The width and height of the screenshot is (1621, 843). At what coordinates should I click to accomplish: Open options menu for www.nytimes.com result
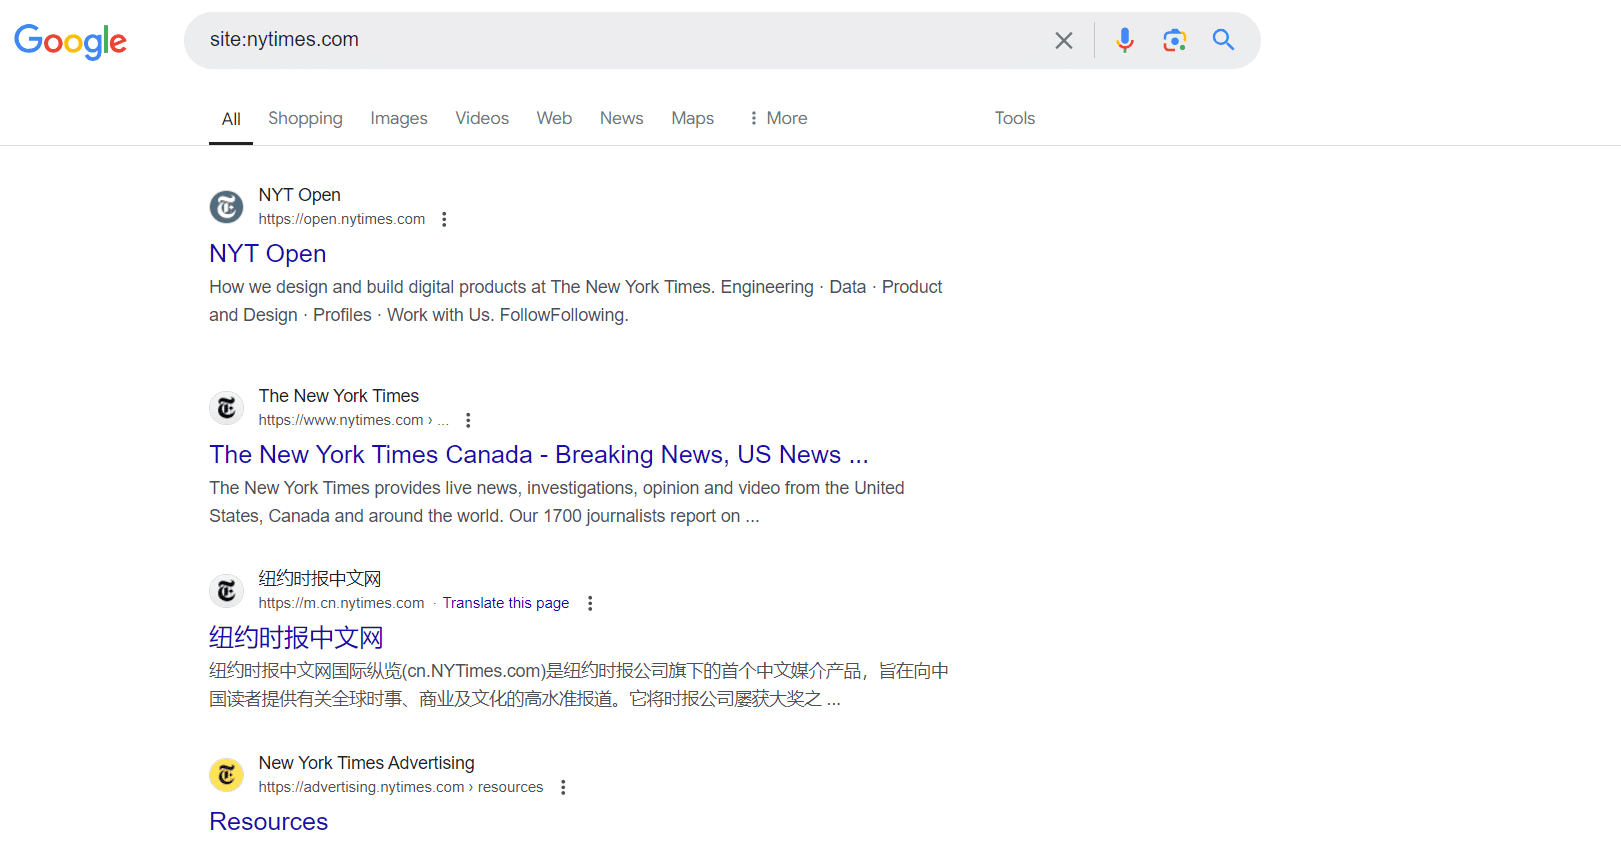468,420
